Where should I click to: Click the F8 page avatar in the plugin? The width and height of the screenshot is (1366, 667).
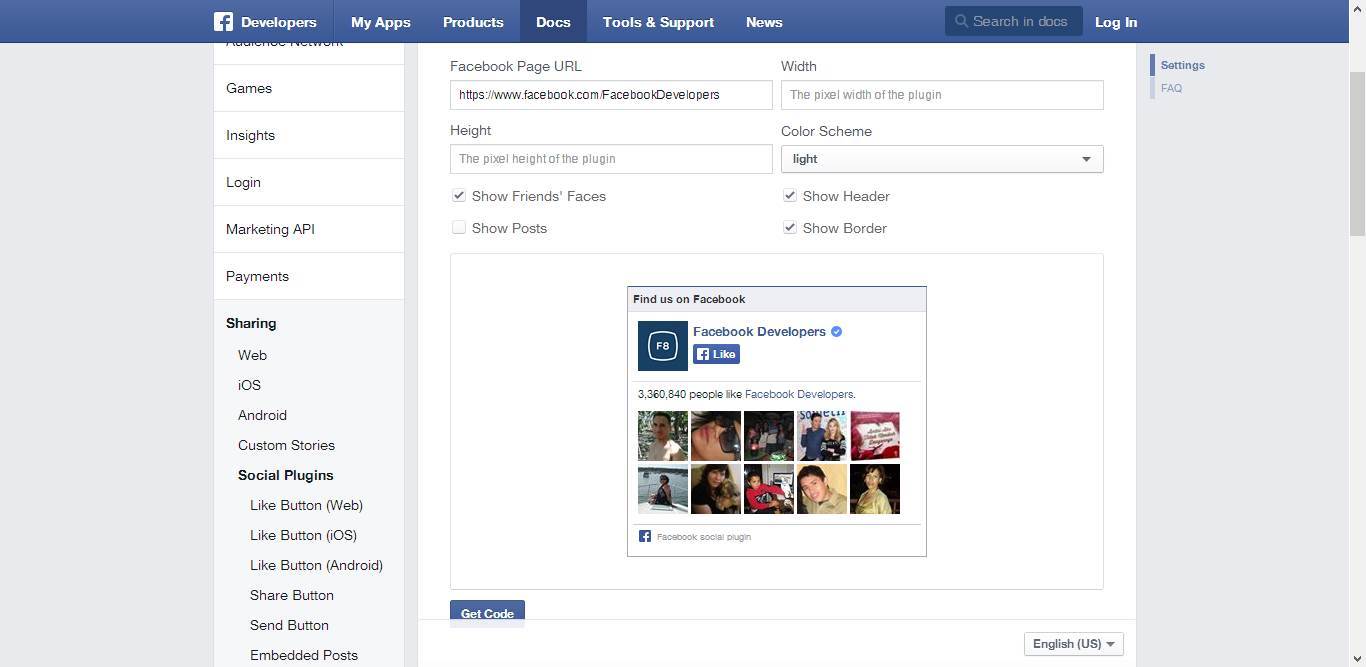(662, 346)
